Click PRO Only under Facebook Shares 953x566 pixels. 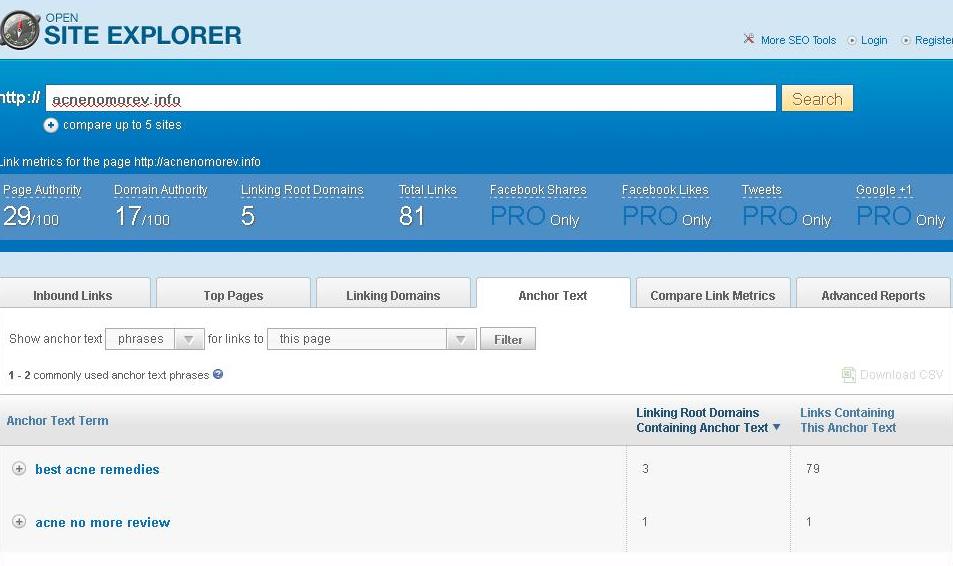(535, 216)
